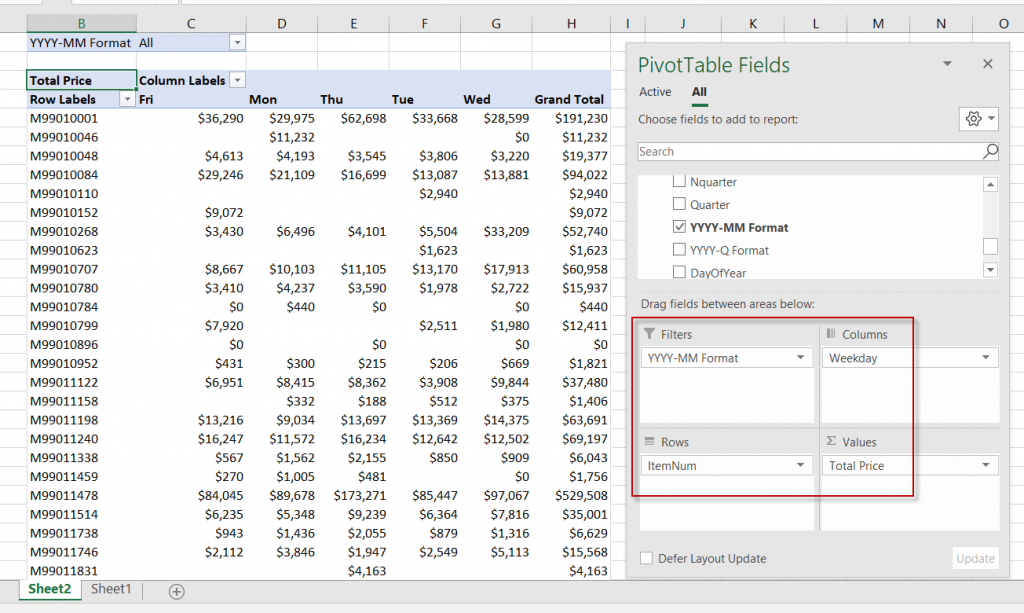The image size is (1024, 613).
Task: Enable the Nquarter field checkbox
Action: tap(680, 182)
